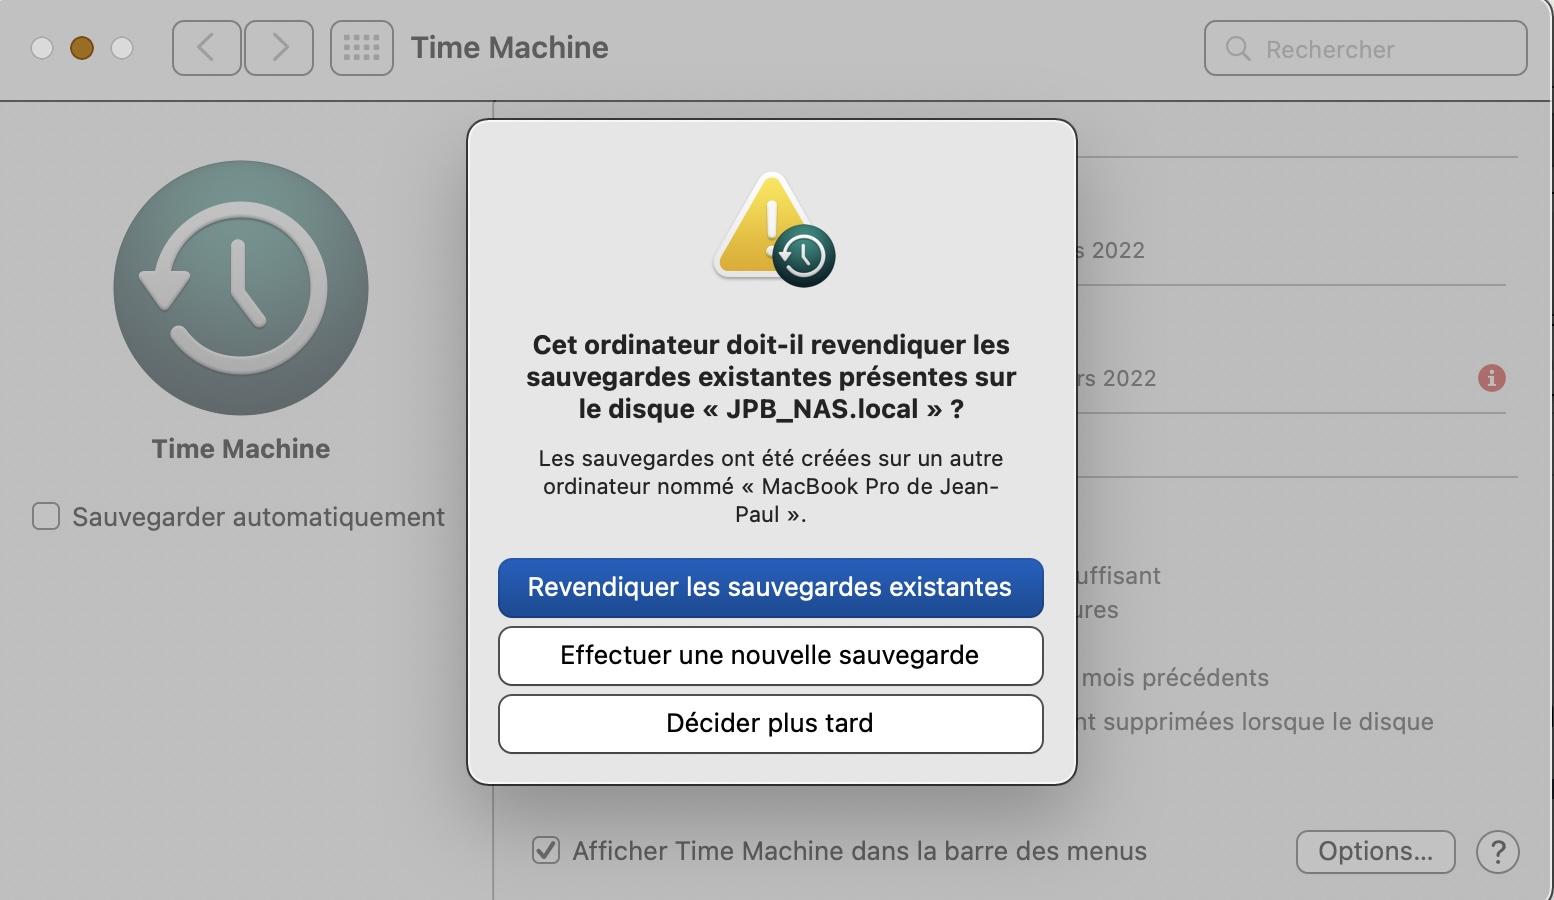The height and width of the screenshot is (900, 1554).
Task: Click the Time Machine label below the clock
Action: [241, 448]
